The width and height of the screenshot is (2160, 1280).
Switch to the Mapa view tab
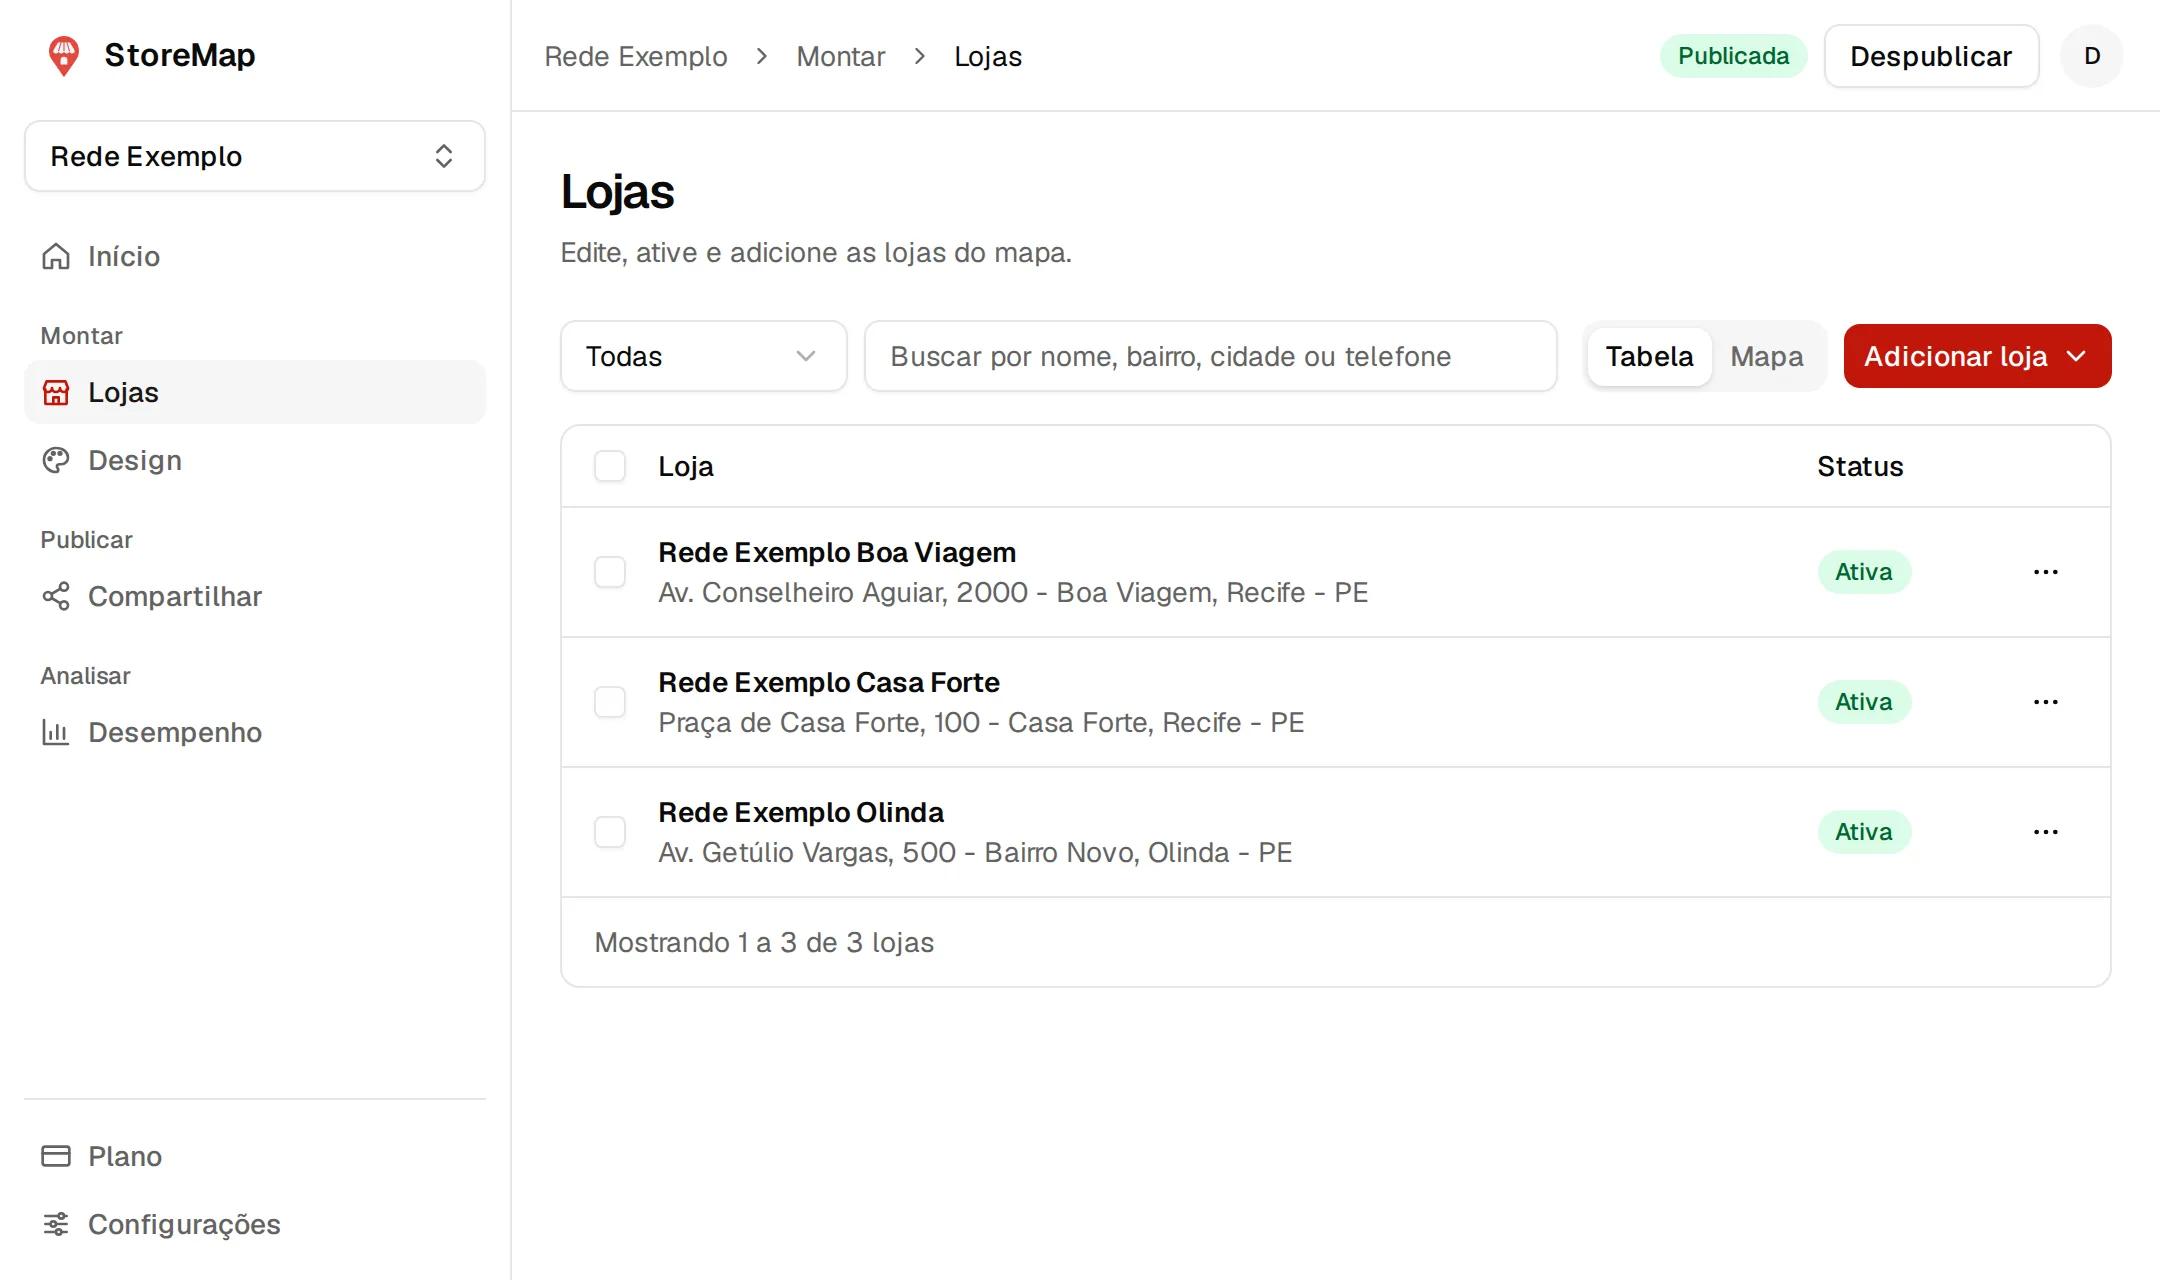coord(1767,356)
